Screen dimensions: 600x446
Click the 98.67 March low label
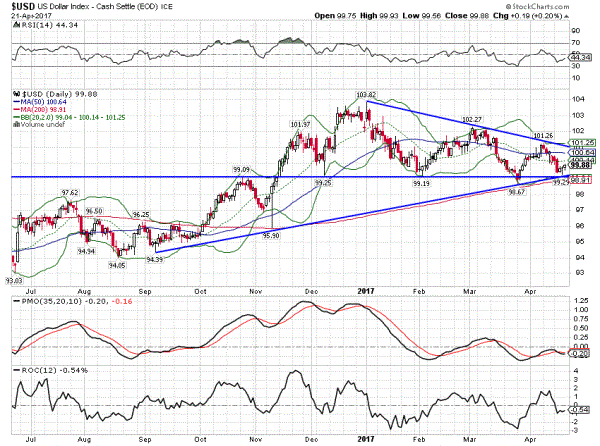click(516, 191)
